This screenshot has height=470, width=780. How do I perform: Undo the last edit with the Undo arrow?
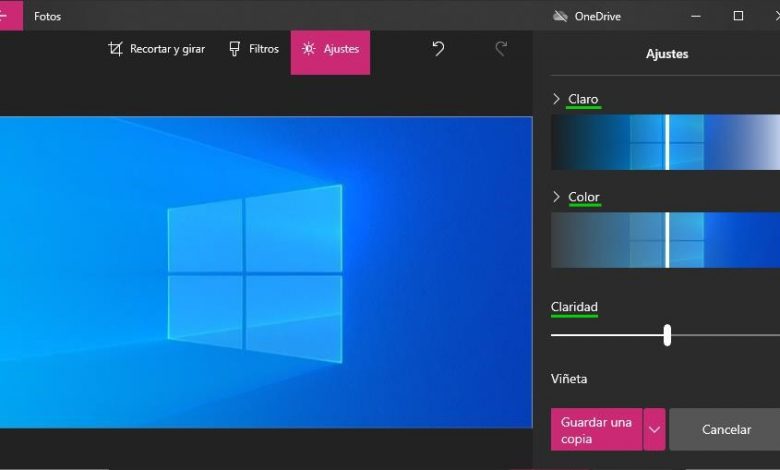(438, 49)
